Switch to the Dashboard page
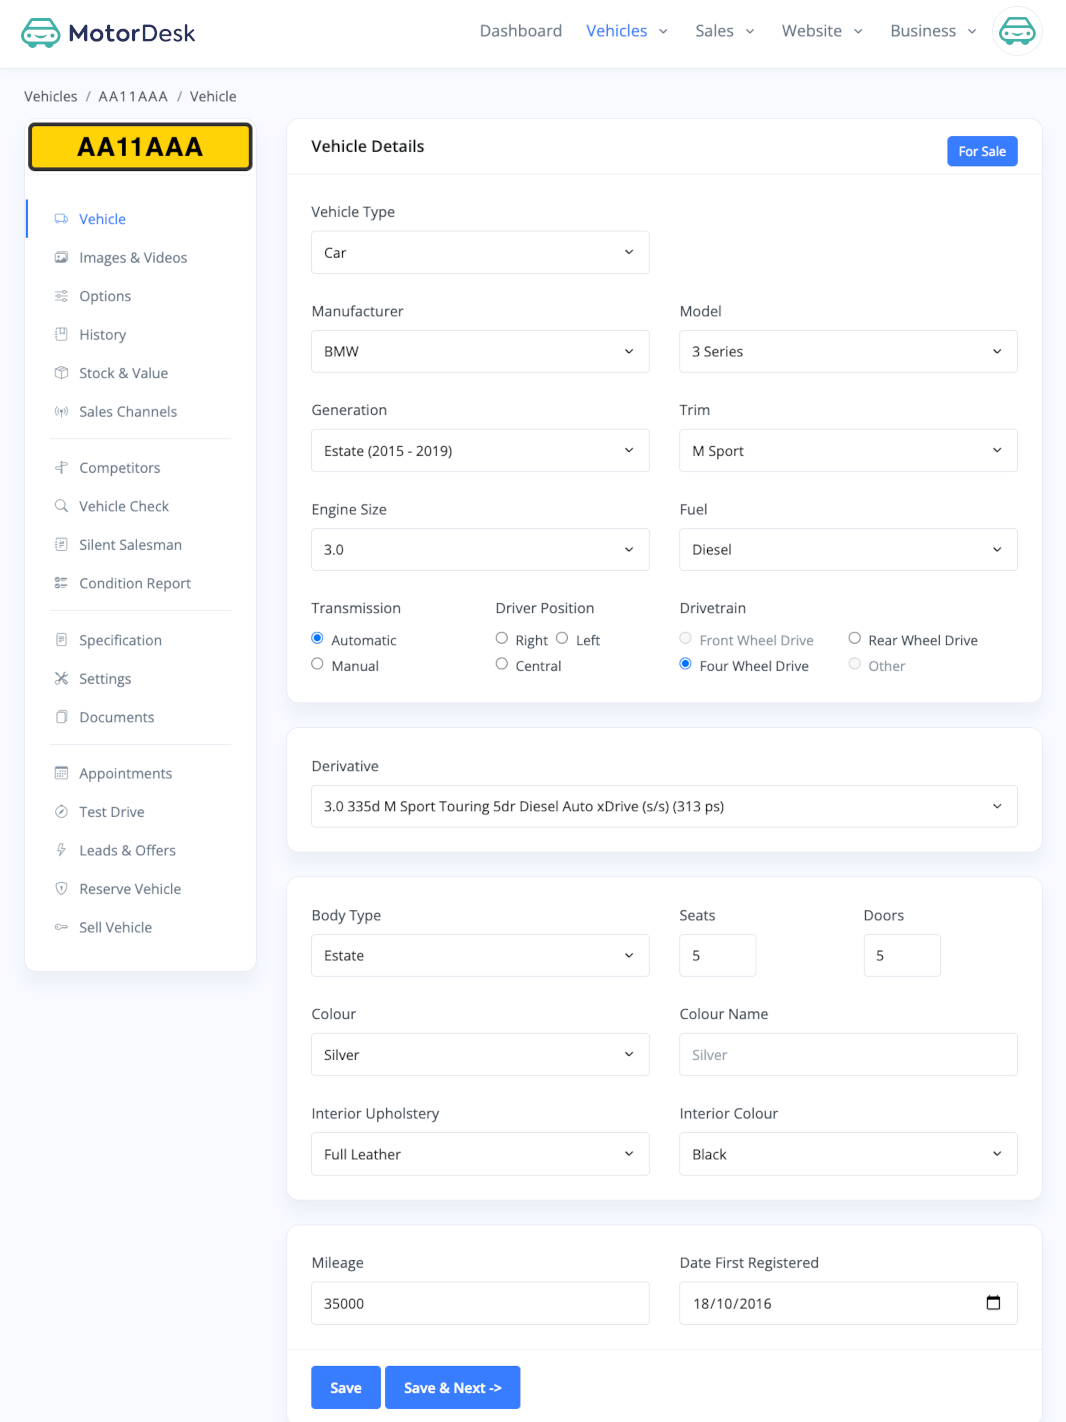This screenshot has width=1066, height=1422. (x=521, y=31)
